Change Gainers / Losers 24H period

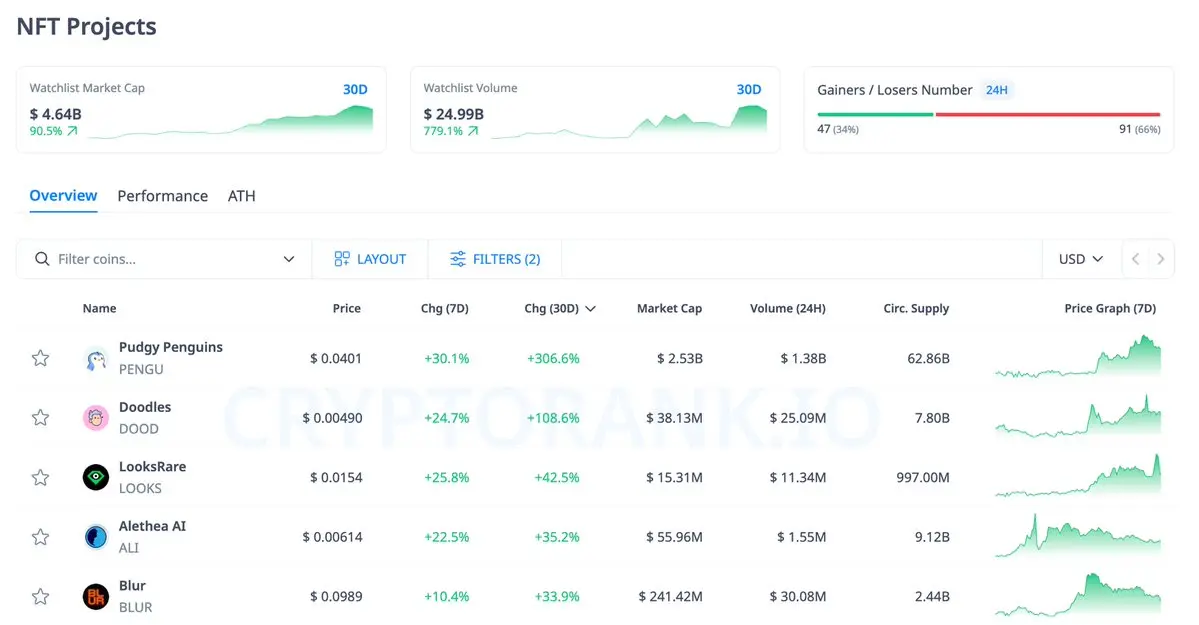(996, 90)
